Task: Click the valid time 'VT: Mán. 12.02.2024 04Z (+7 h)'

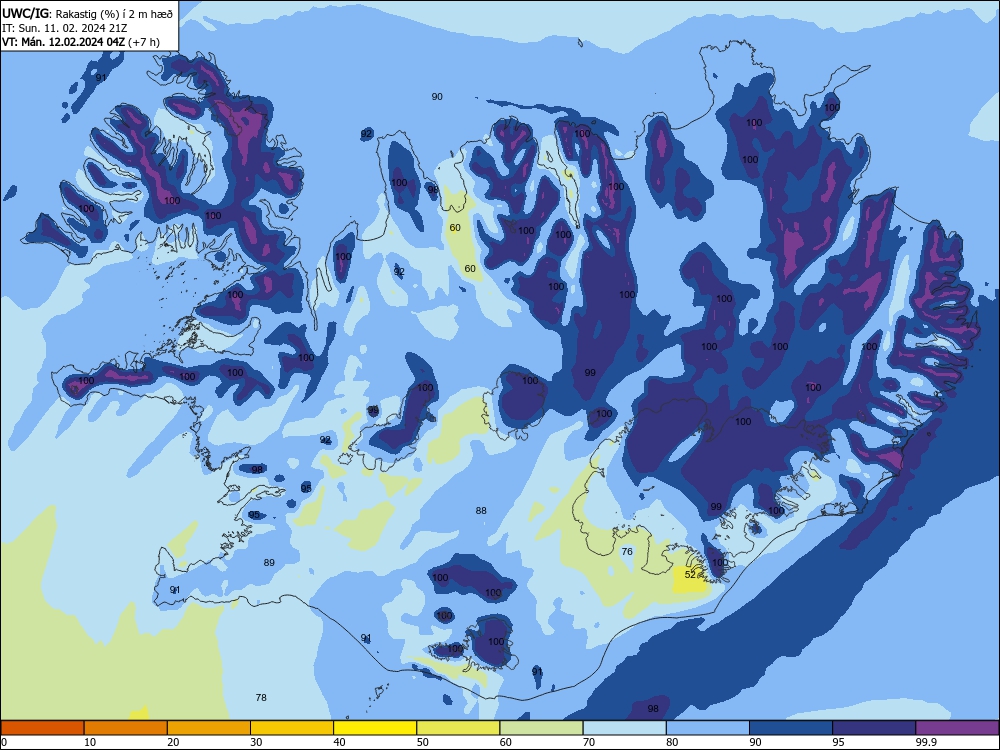Action: tap(81, 42)
